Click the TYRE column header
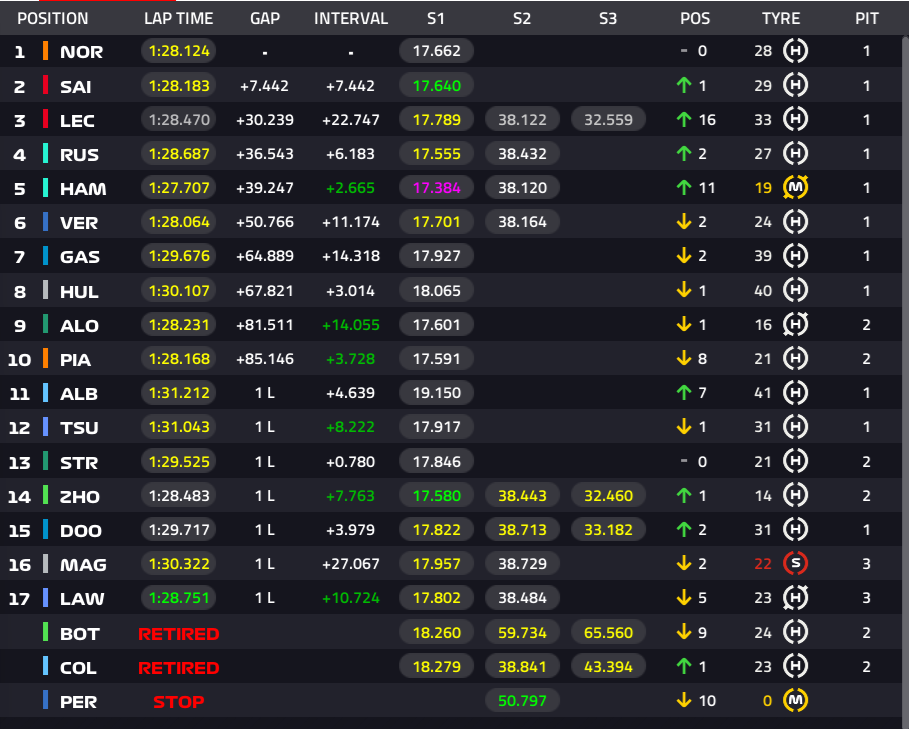909x729 pixels. [781, 19]
